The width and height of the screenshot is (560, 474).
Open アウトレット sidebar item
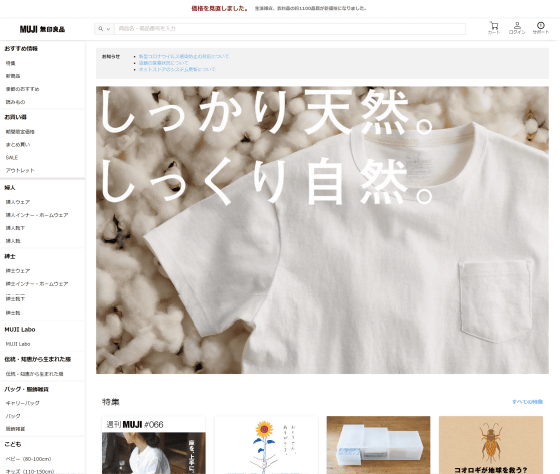pos(20,170)
